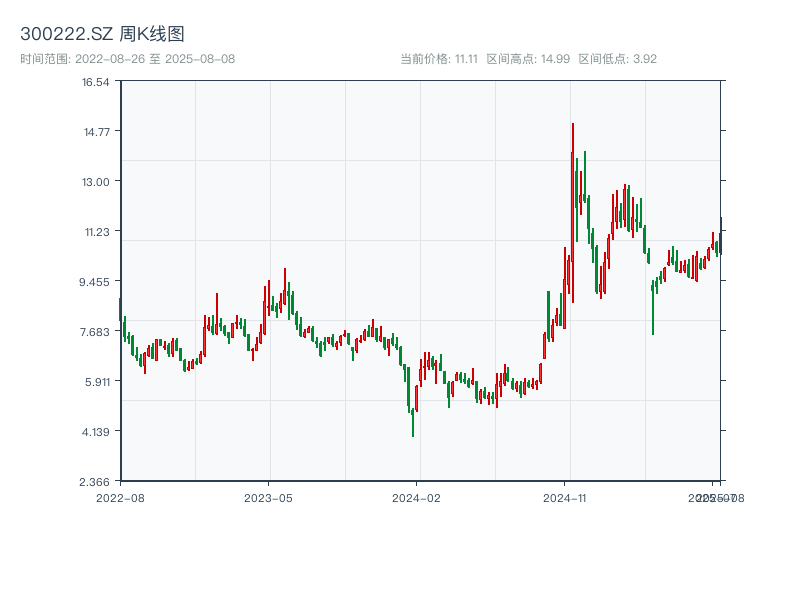Click the 当前价格: 11.11 label
The image size is (800, 600).
click(439, 59)
